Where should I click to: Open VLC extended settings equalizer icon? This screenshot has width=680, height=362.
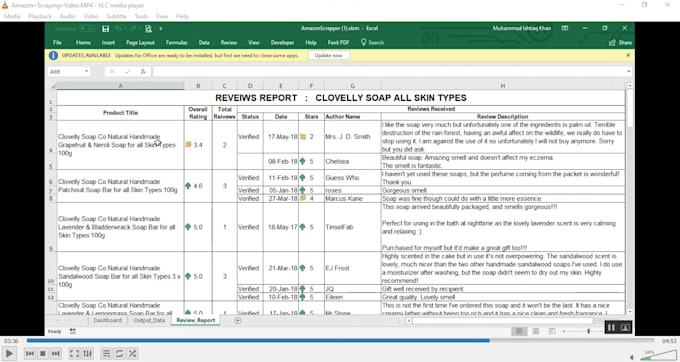[87, 354]
